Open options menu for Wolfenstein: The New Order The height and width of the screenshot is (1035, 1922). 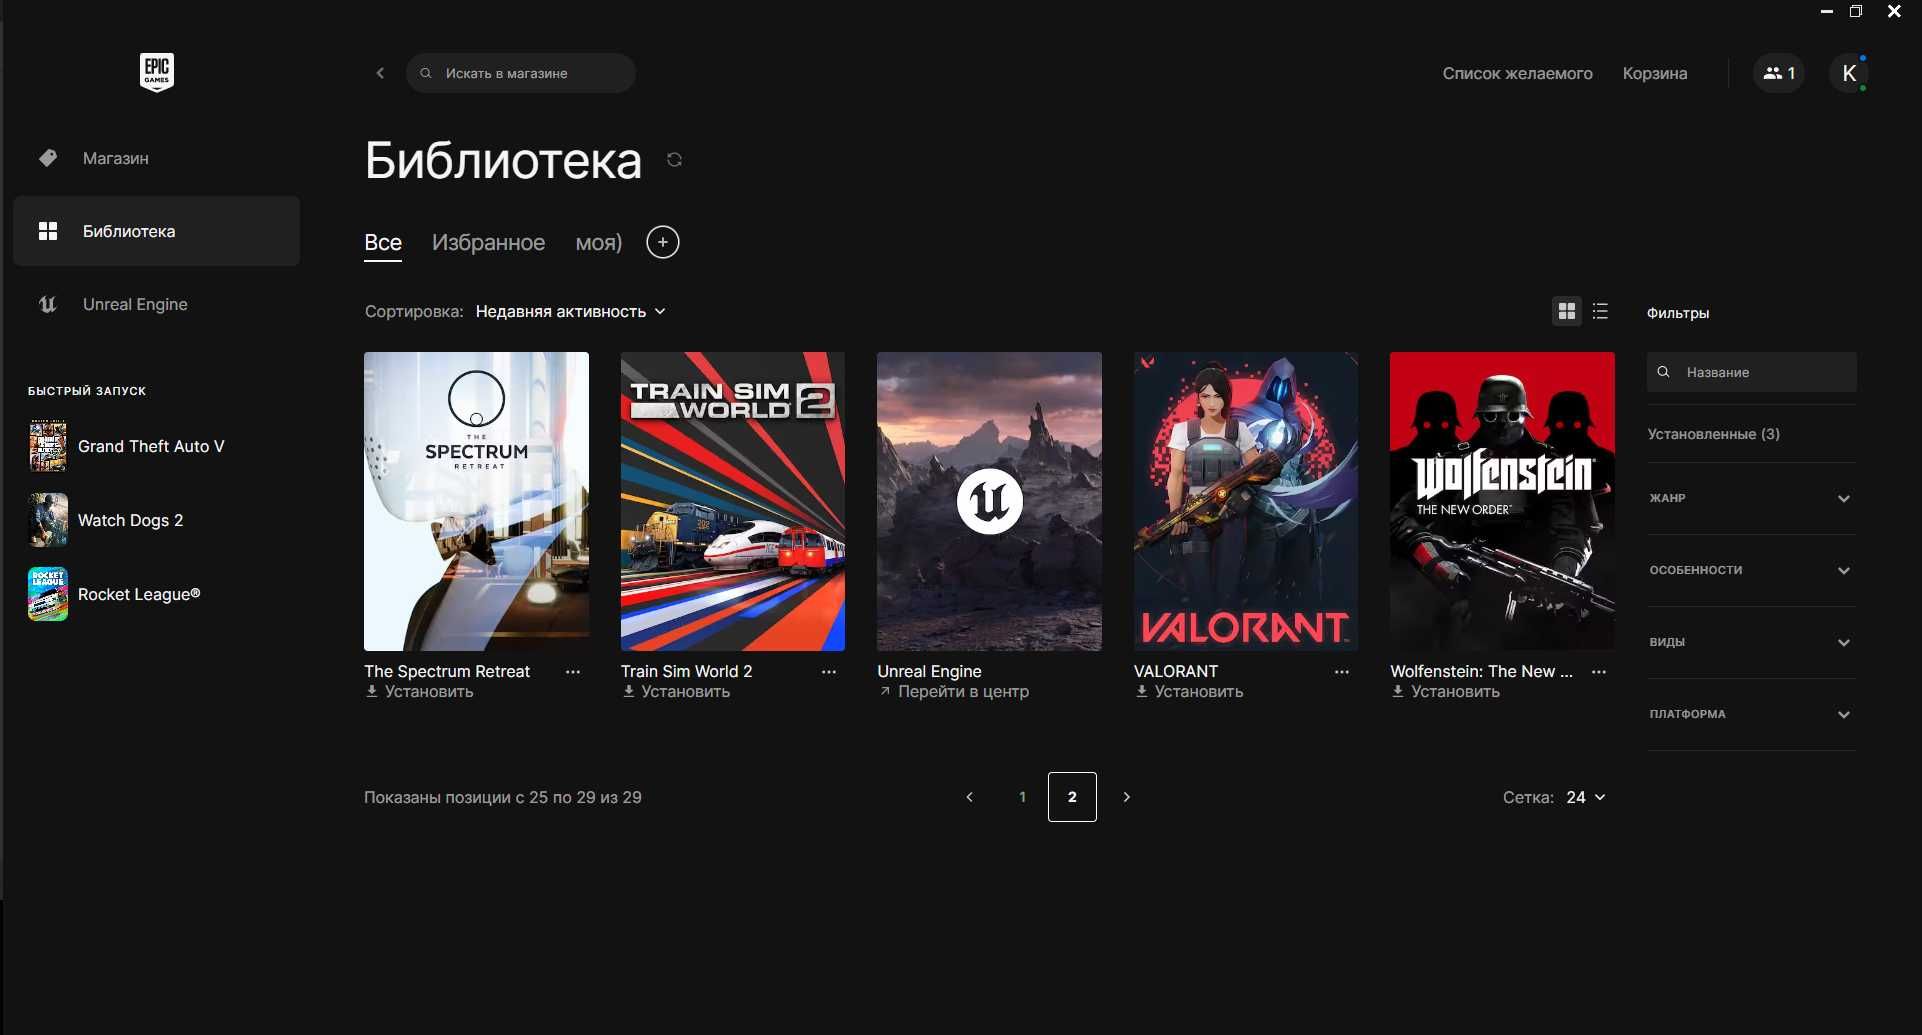[1599, 672]
